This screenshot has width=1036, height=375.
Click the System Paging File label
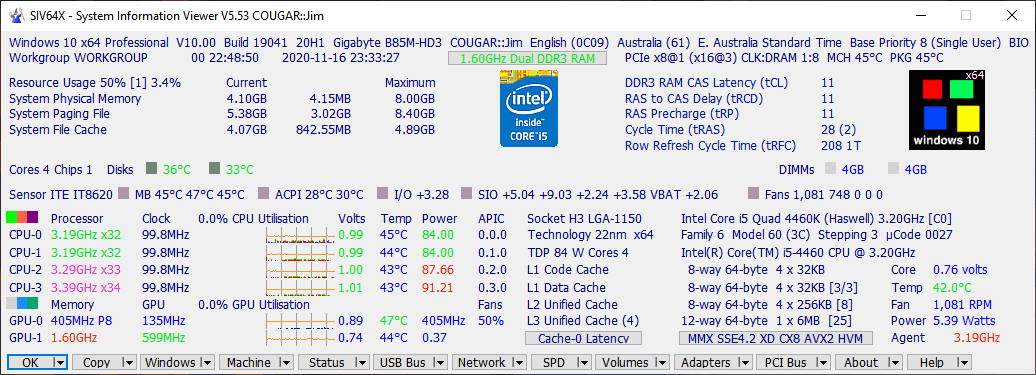pos(59,114)
